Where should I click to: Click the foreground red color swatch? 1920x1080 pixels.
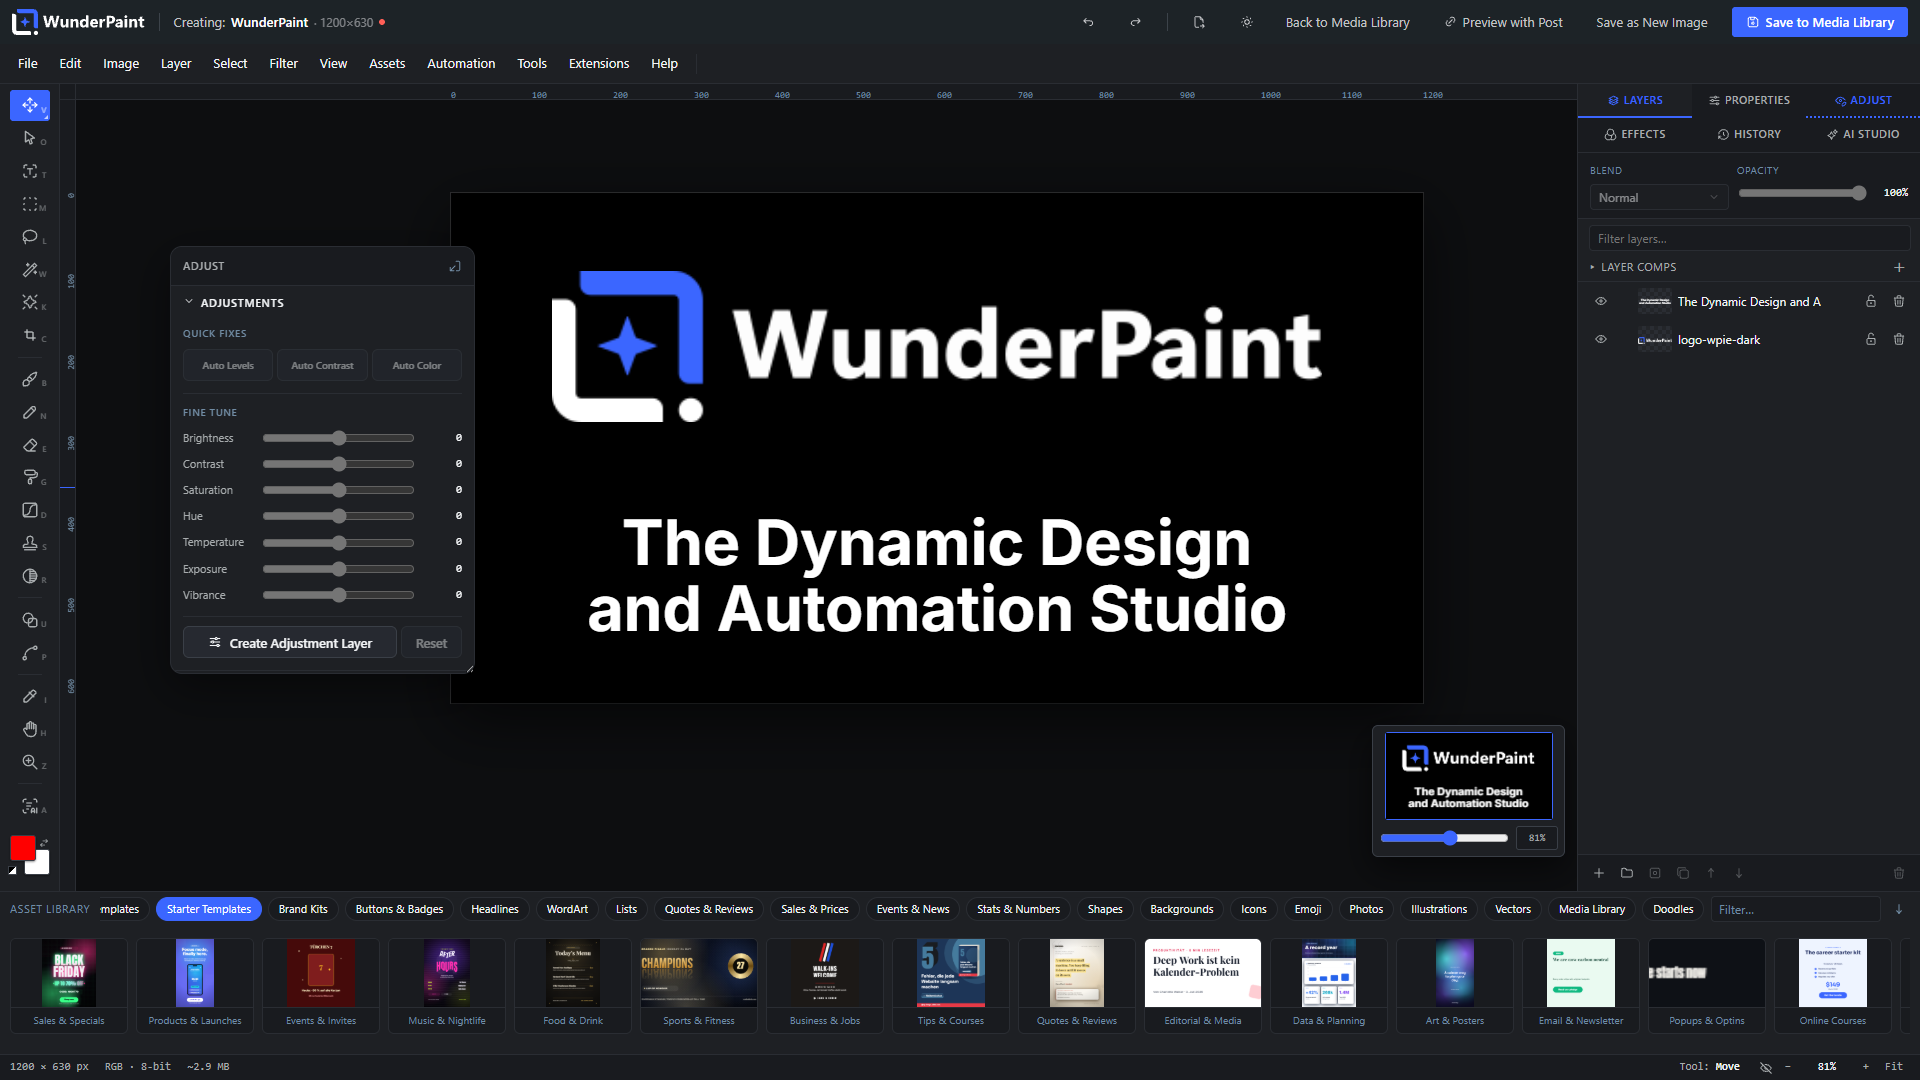23,848
